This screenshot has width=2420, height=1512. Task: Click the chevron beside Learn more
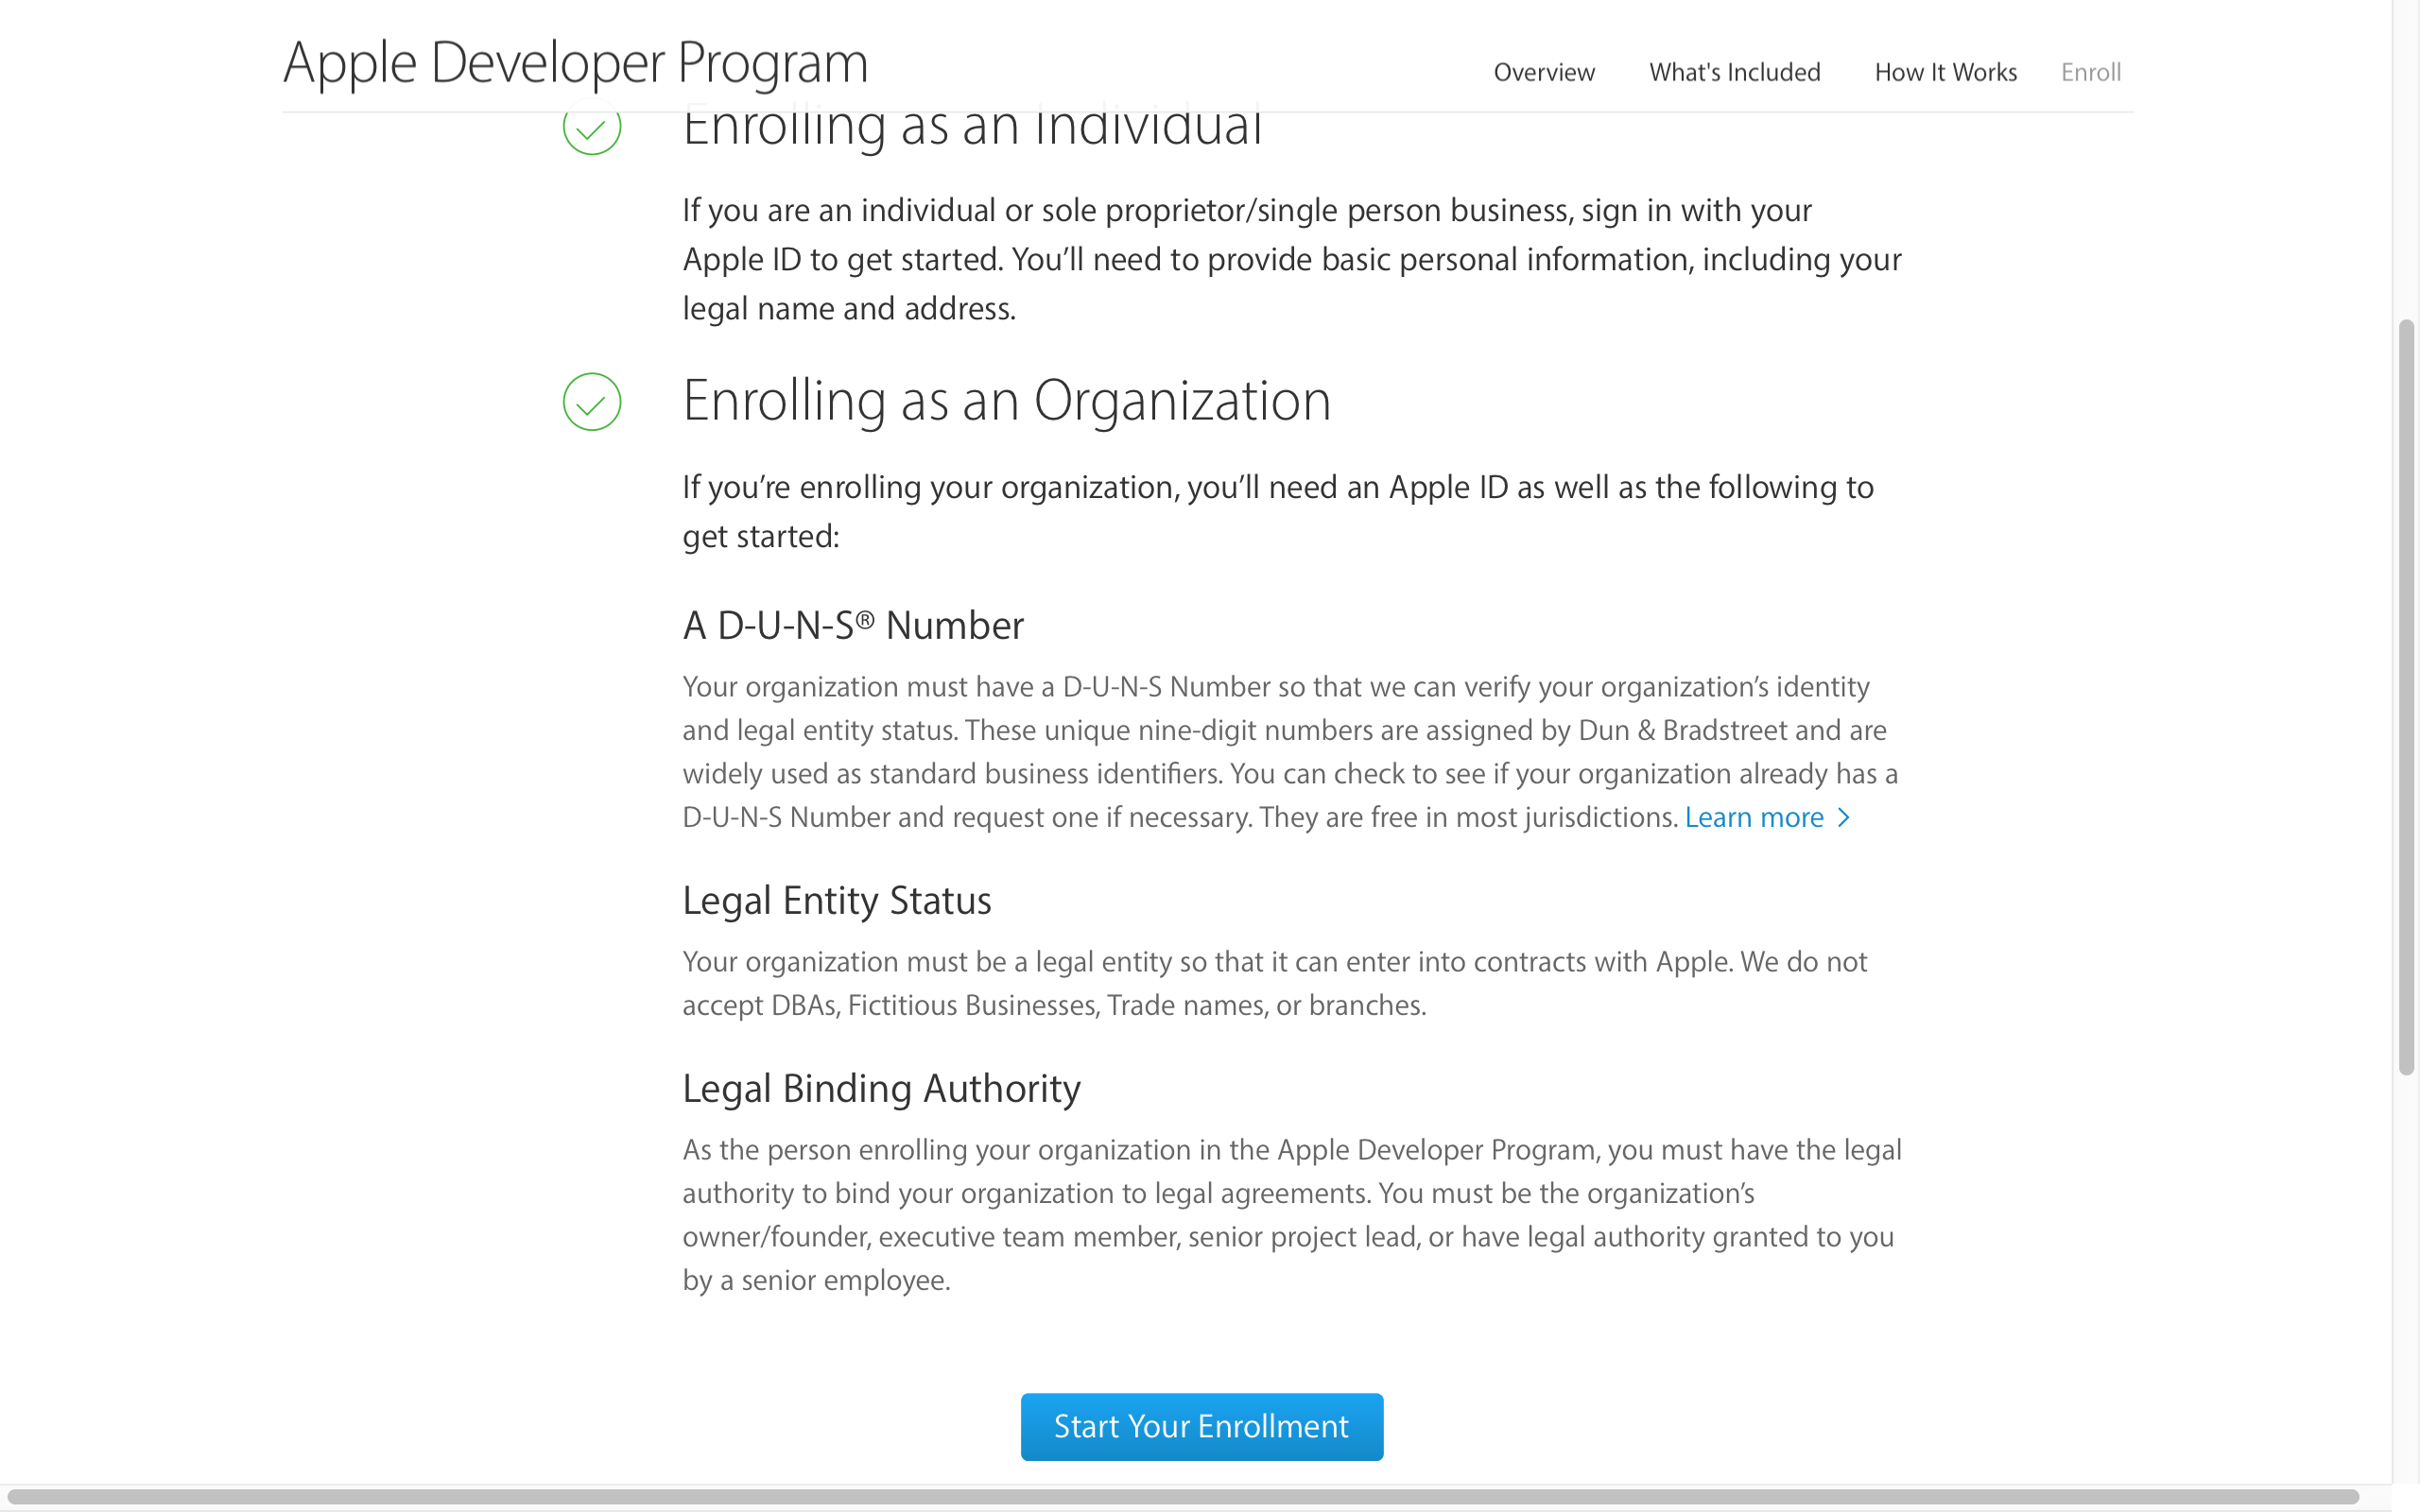point(1843,818)
